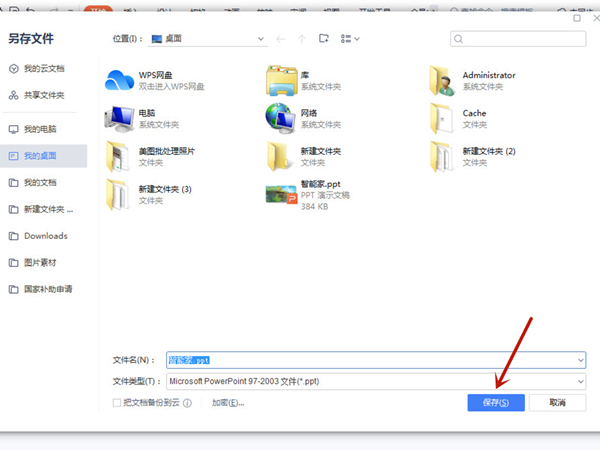Click the 取消 cancel button
The height and width of the screenshot is (450, 600).
557,402
